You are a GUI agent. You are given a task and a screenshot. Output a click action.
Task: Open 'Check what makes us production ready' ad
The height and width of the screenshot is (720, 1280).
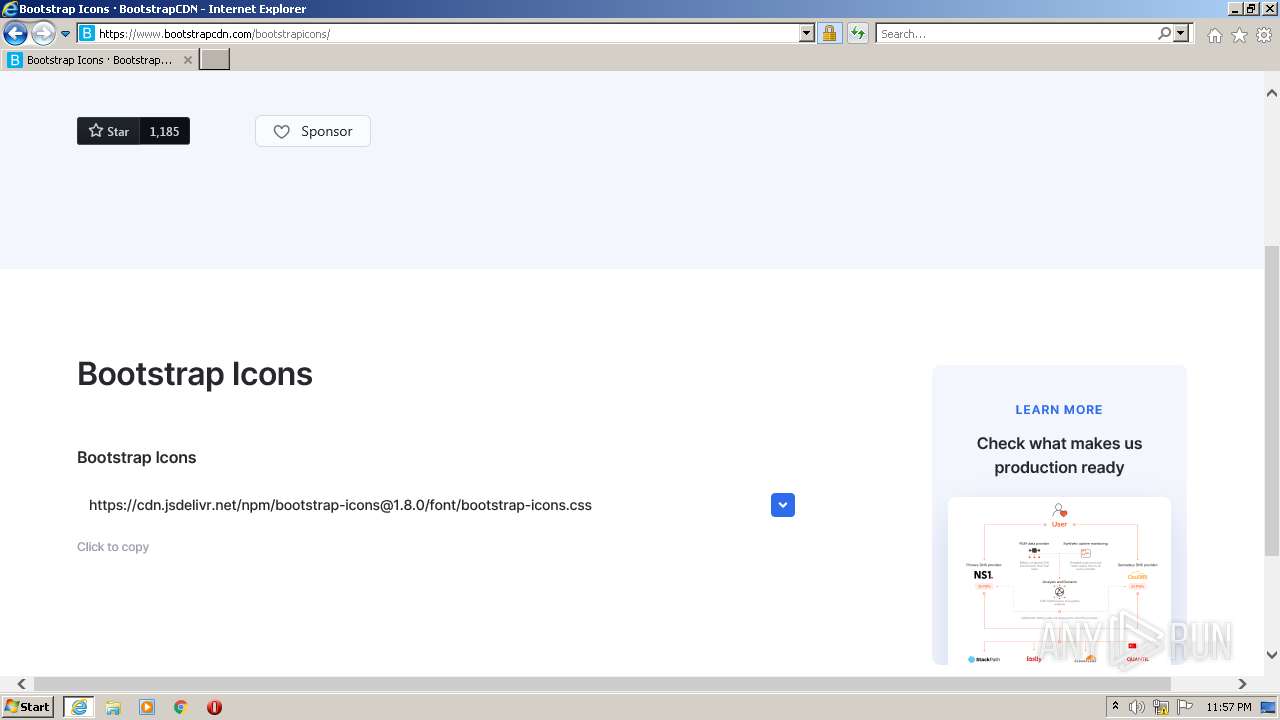point(1059,455)
